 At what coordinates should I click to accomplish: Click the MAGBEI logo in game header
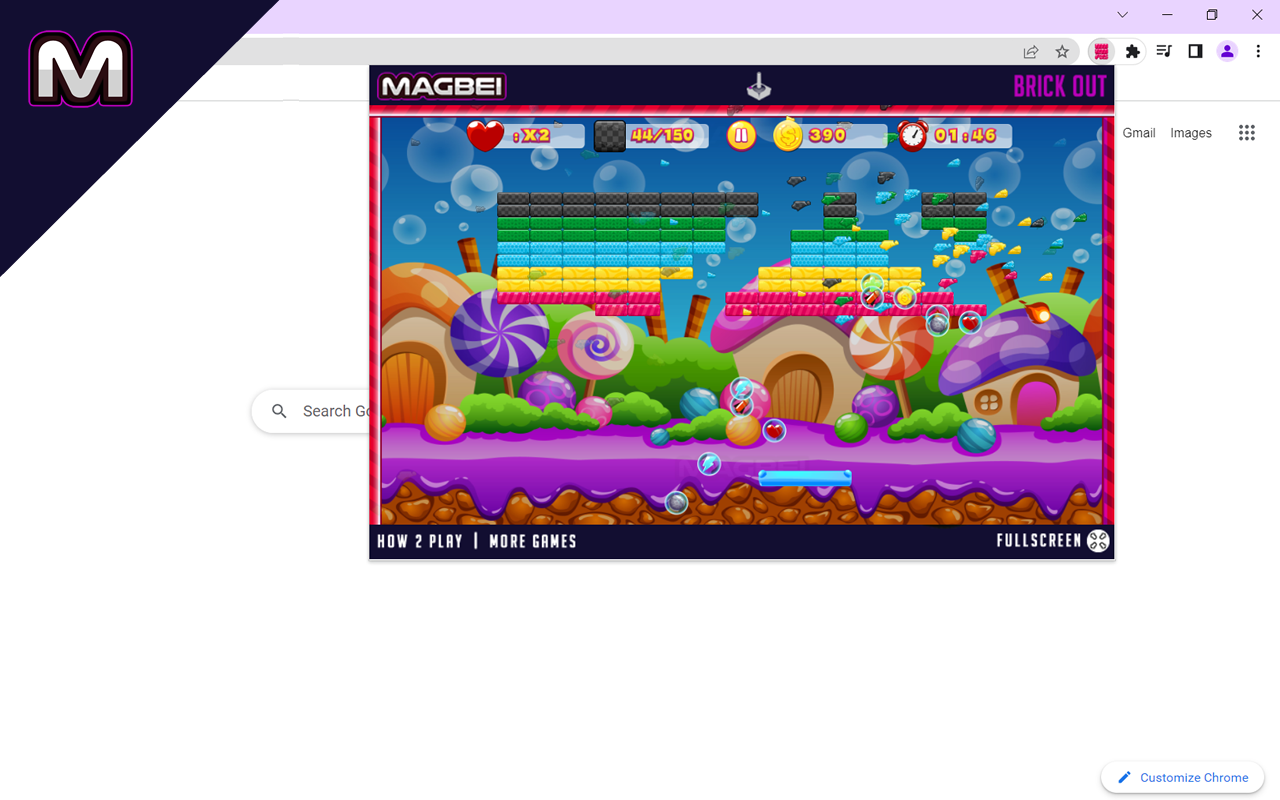coord(441,87)
